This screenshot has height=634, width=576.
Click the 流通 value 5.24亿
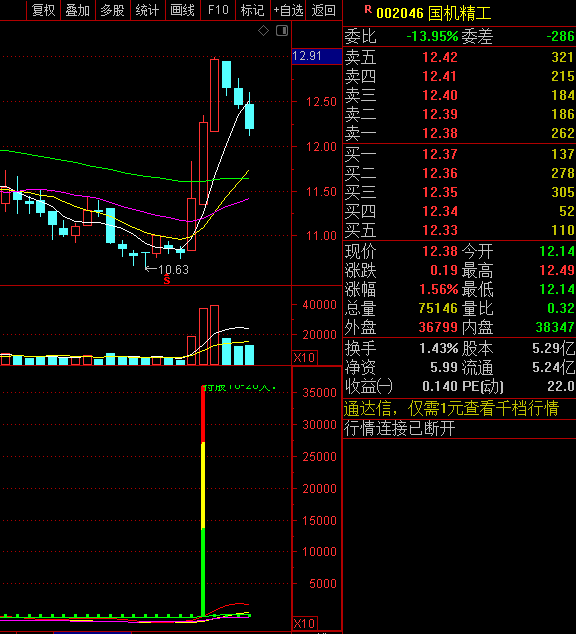(x=553, y=368)
